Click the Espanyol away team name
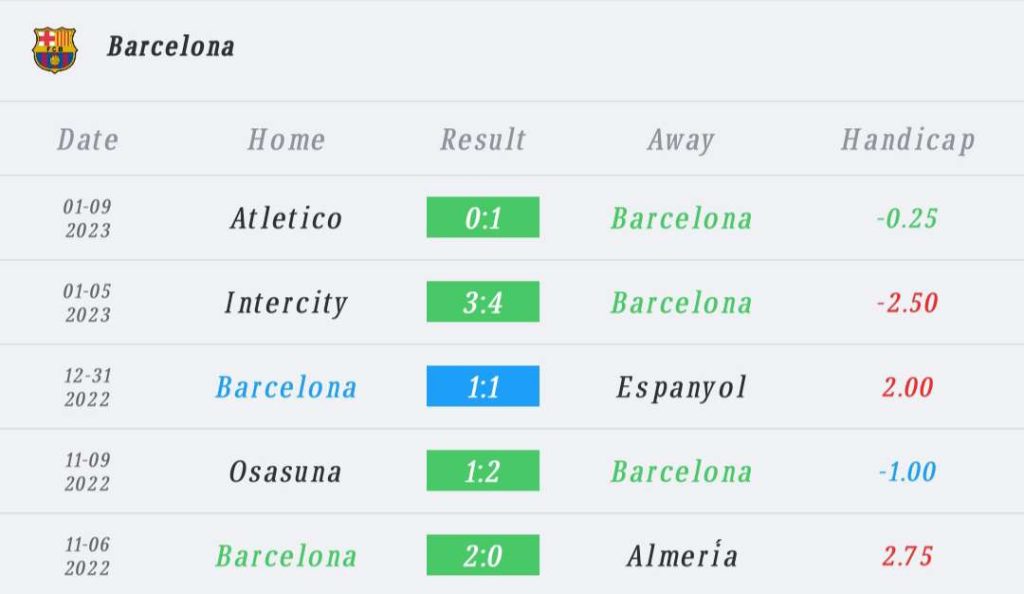The image size is (1024, 594). click(x=681, y=388)
